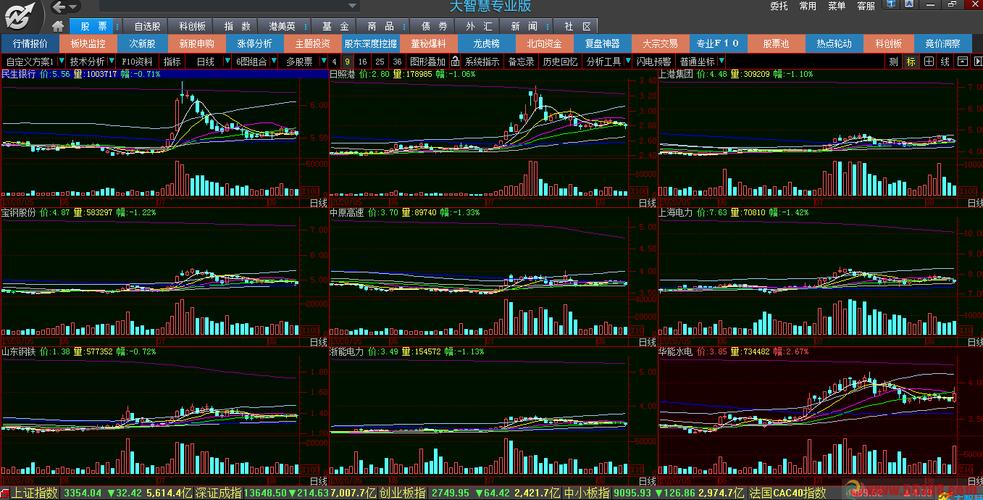Switch to the 股票 tab
The image size is (983, 500).
point(93,26)
